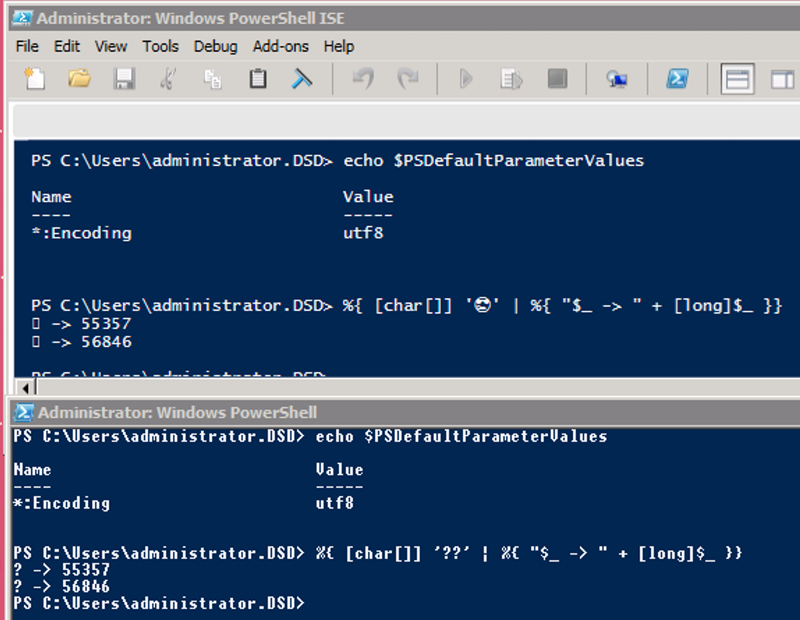Launch PowerShell.exe from the toolbar

click(678, 78)
